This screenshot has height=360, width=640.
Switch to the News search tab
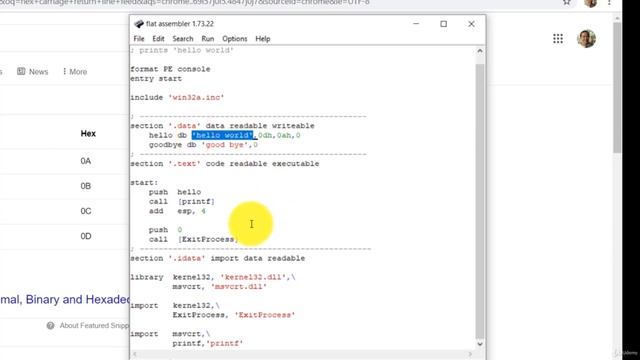point(33,71)
